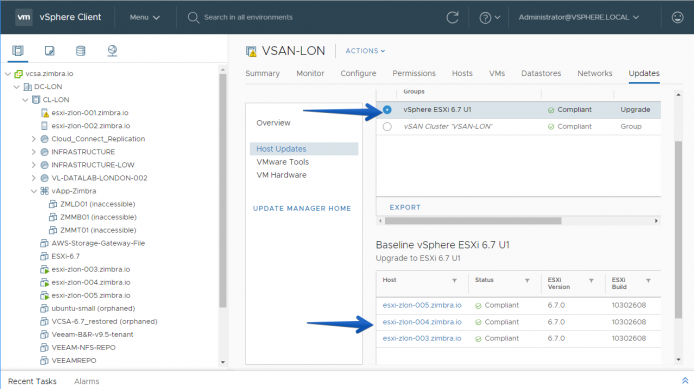Viewport: 694px width, 389px height.
Task: Expand the Cloud_Connect_Replication node
Action: click(x=34, y=139)
